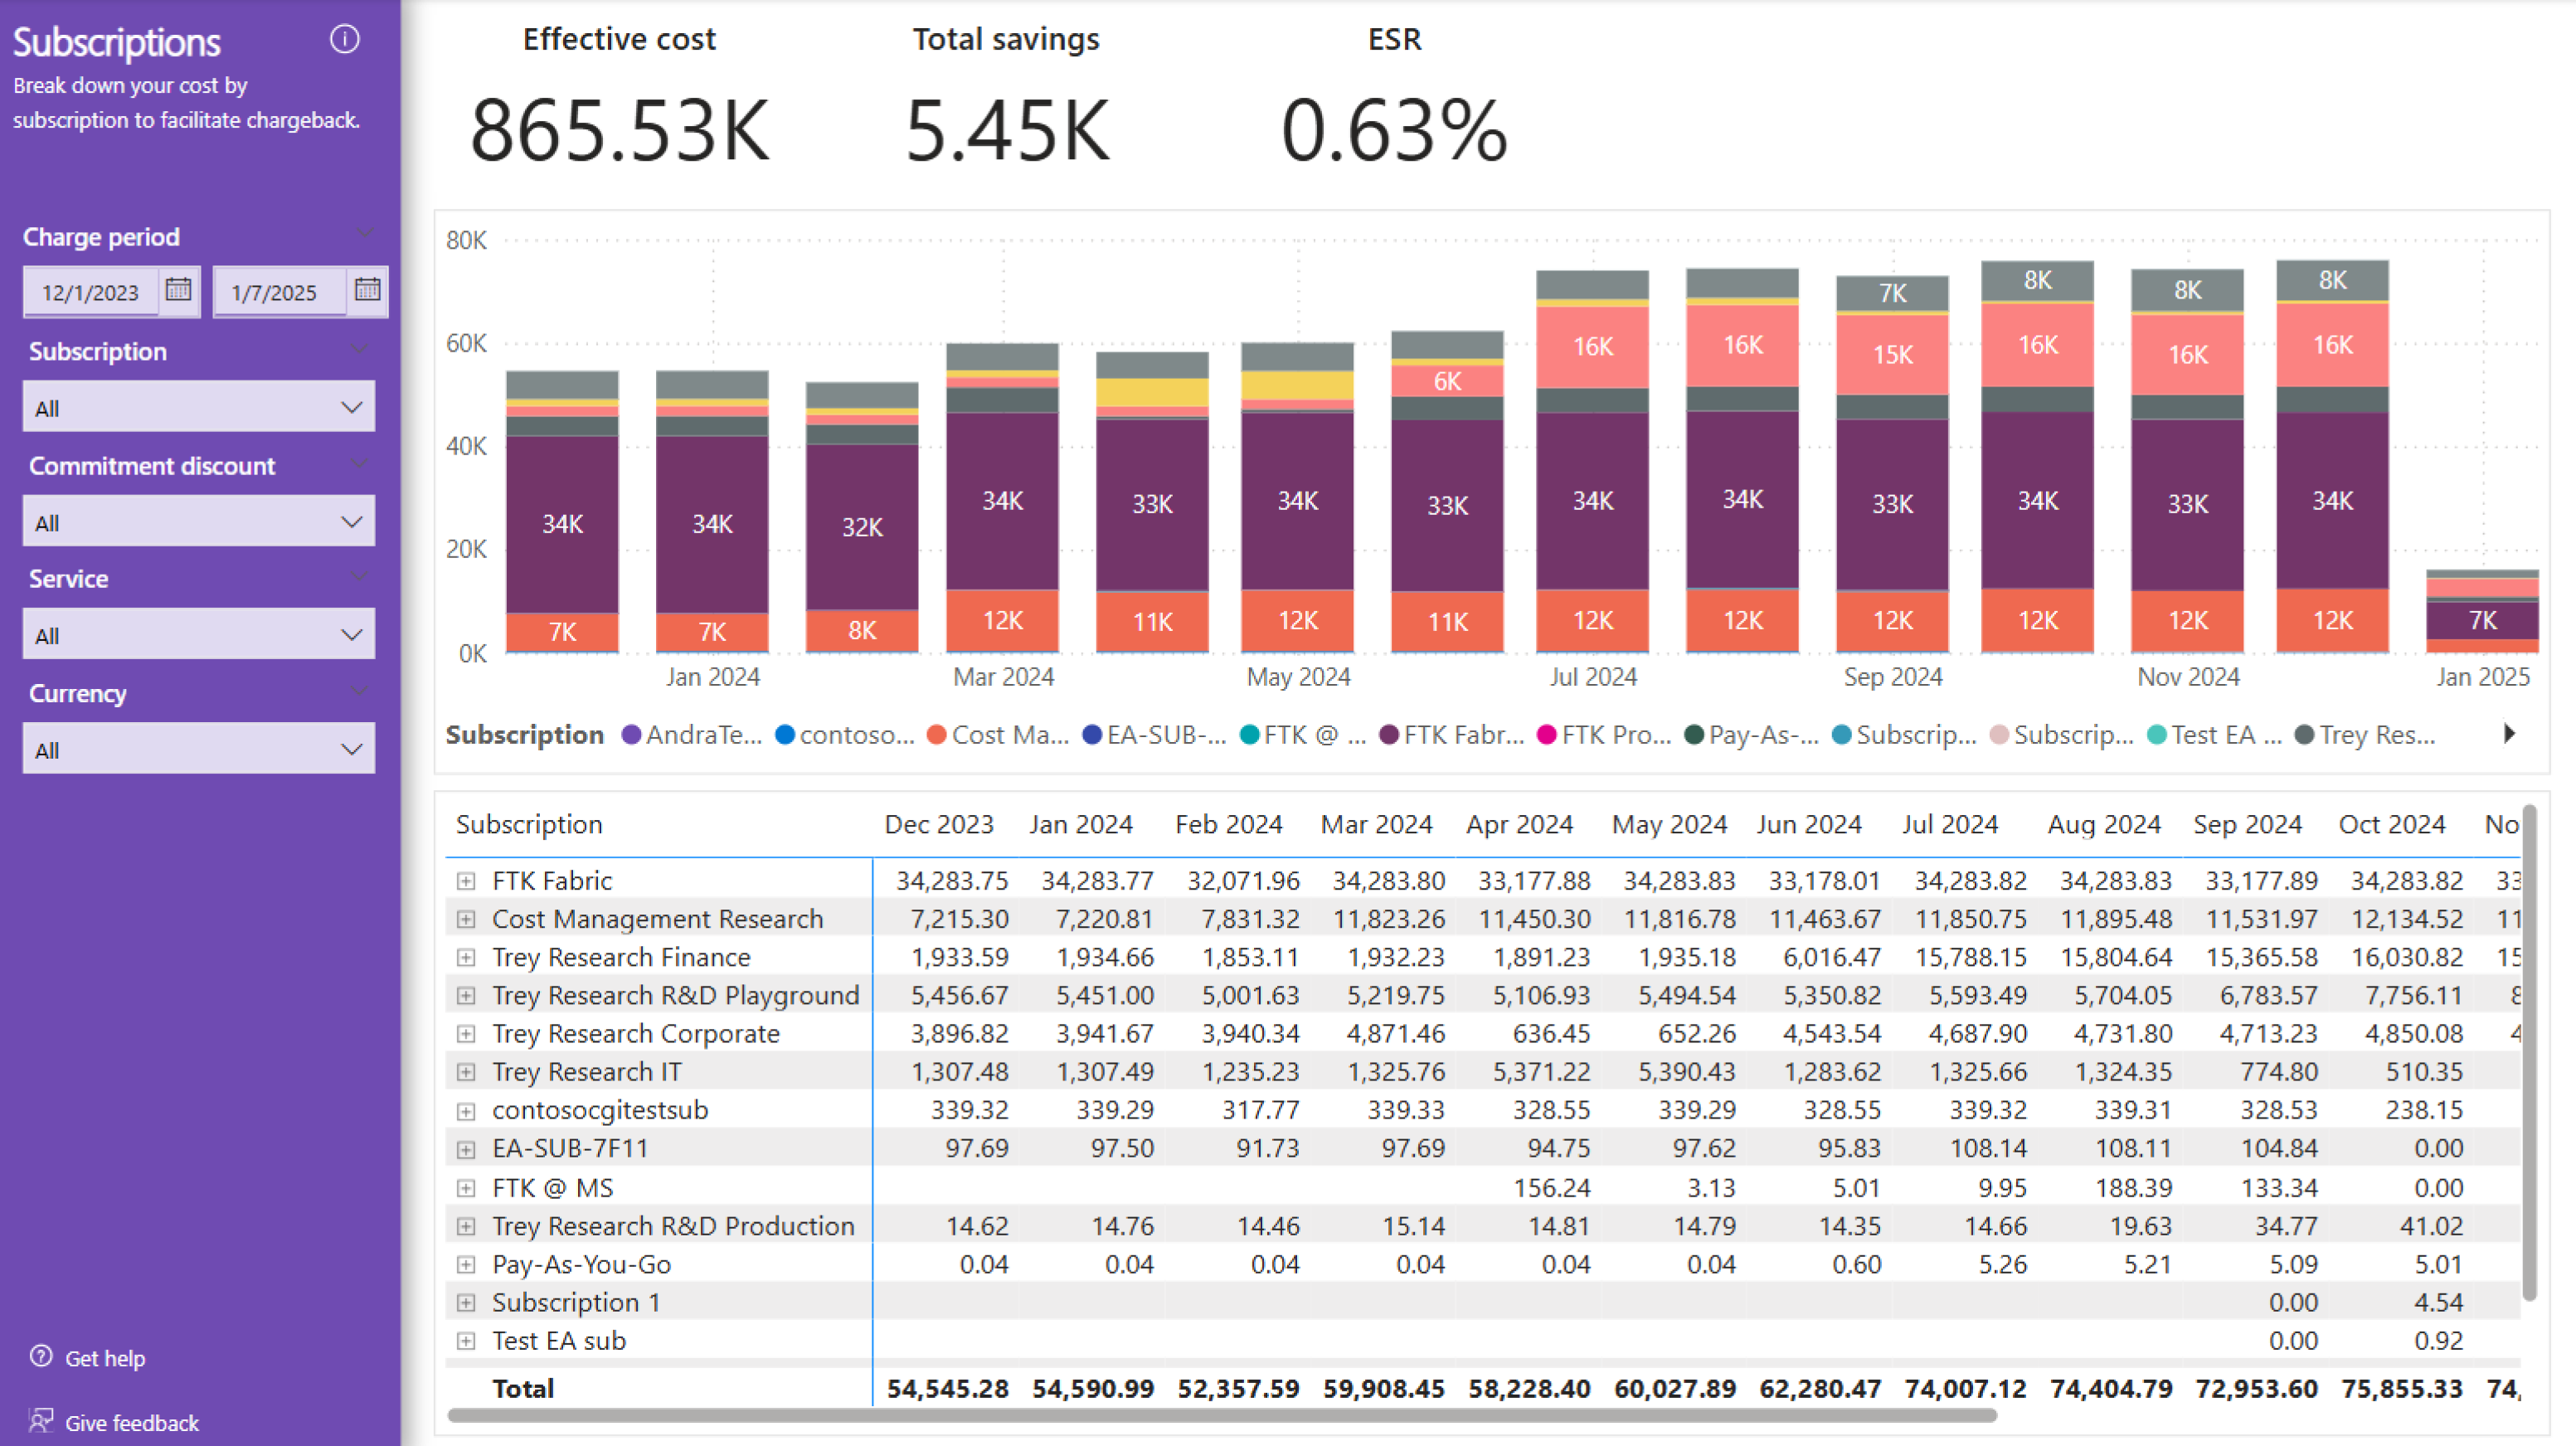Open the Commitment discount dropdown
Viewport: 2576px width, 1446px height.
(x=198, y=522)
